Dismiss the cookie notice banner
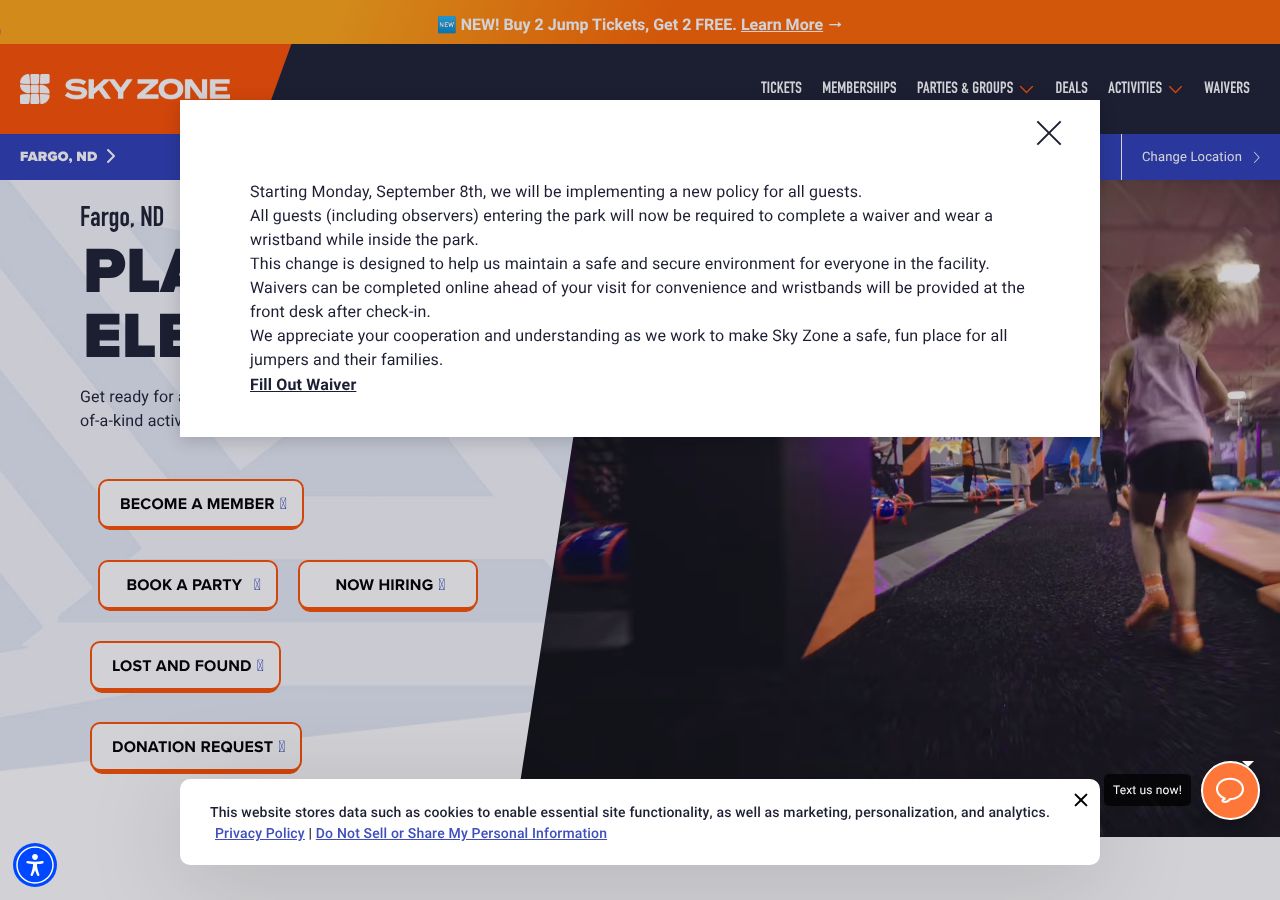Viewport: 1280px width, 900px height. coord(1080,800)
